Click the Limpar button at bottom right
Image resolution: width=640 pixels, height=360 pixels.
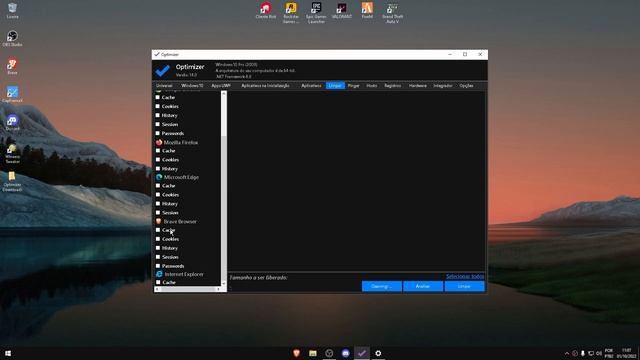(464, 287)
